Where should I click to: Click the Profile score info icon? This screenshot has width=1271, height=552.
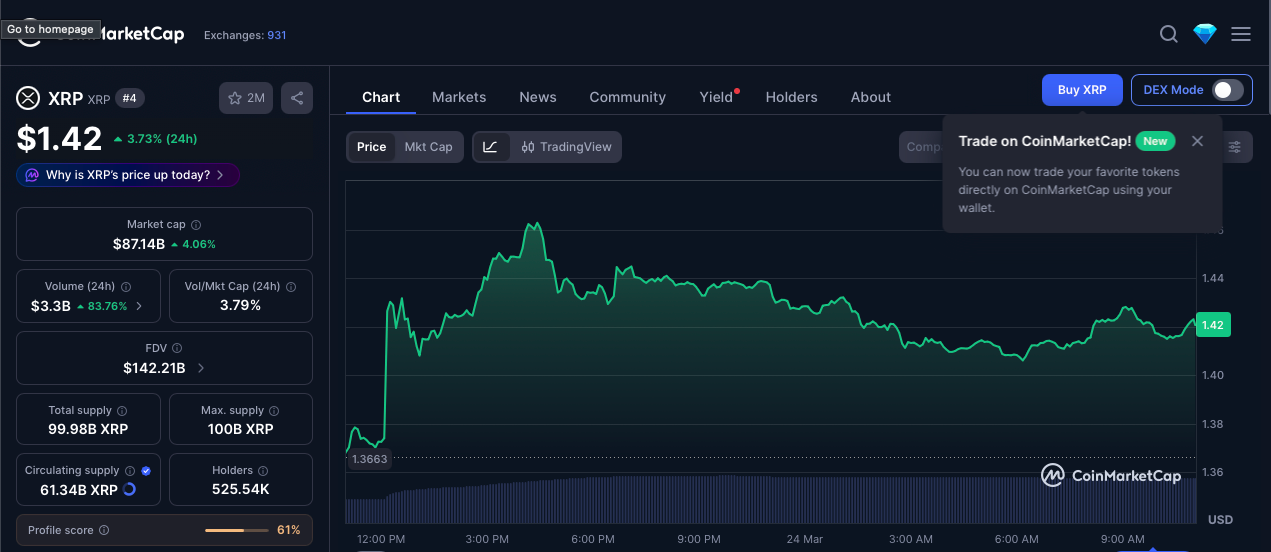point(104,530)
